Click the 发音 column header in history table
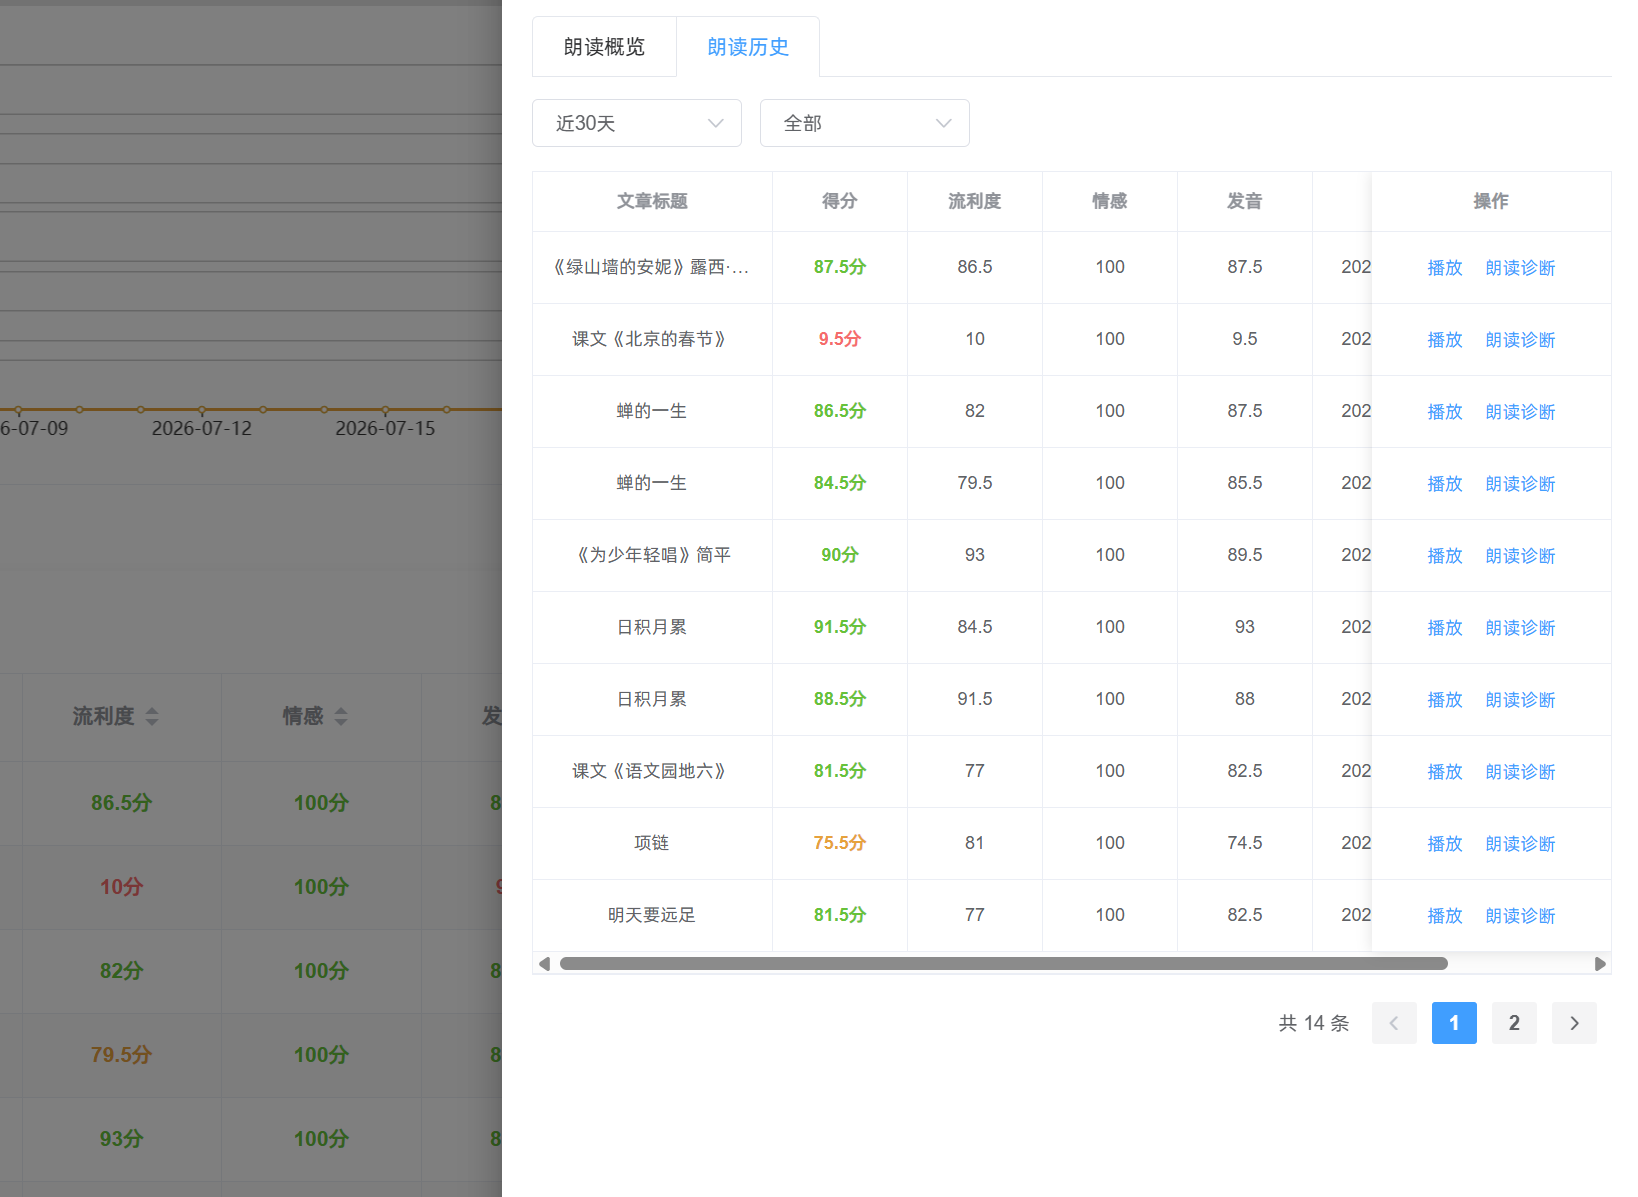Screen dimensions: 1638x1197 [x=1245, y=201]
